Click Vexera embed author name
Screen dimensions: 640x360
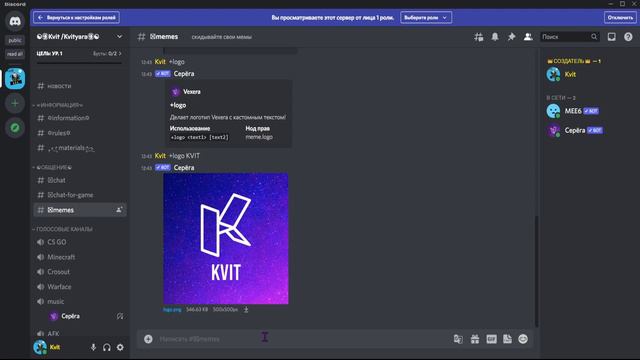(192, 92)
